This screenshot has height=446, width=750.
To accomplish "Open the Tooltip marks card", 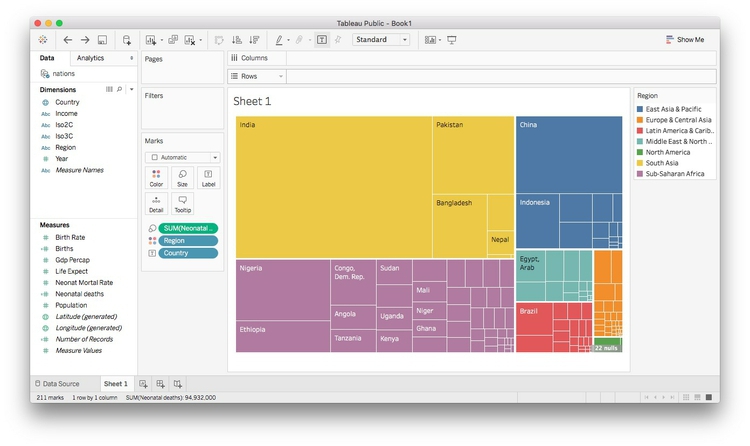I will point(182,202).
